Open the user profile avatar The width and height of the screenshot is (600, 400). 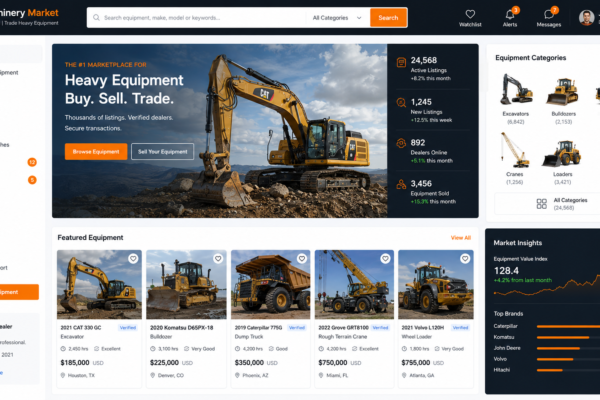coord(586,18)
